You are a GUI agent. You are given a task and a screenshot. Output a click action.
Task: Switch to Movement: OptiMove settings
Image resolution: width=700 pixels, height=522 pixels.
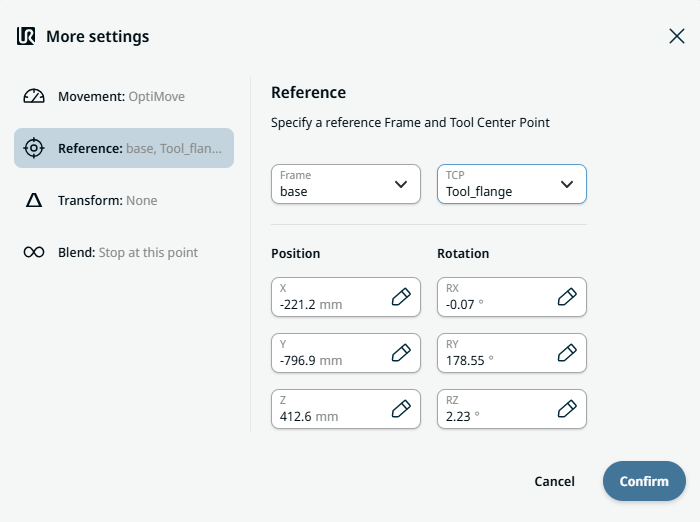coord(122,97)
